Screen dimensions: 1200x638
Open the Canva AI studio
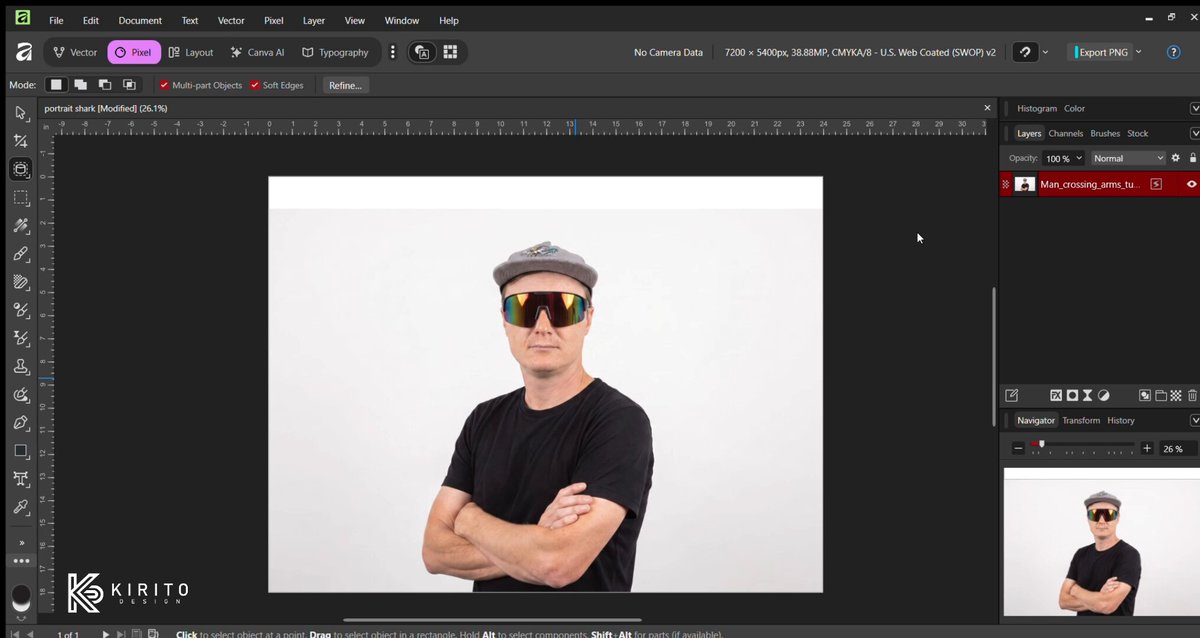click(x=257, y=52)
